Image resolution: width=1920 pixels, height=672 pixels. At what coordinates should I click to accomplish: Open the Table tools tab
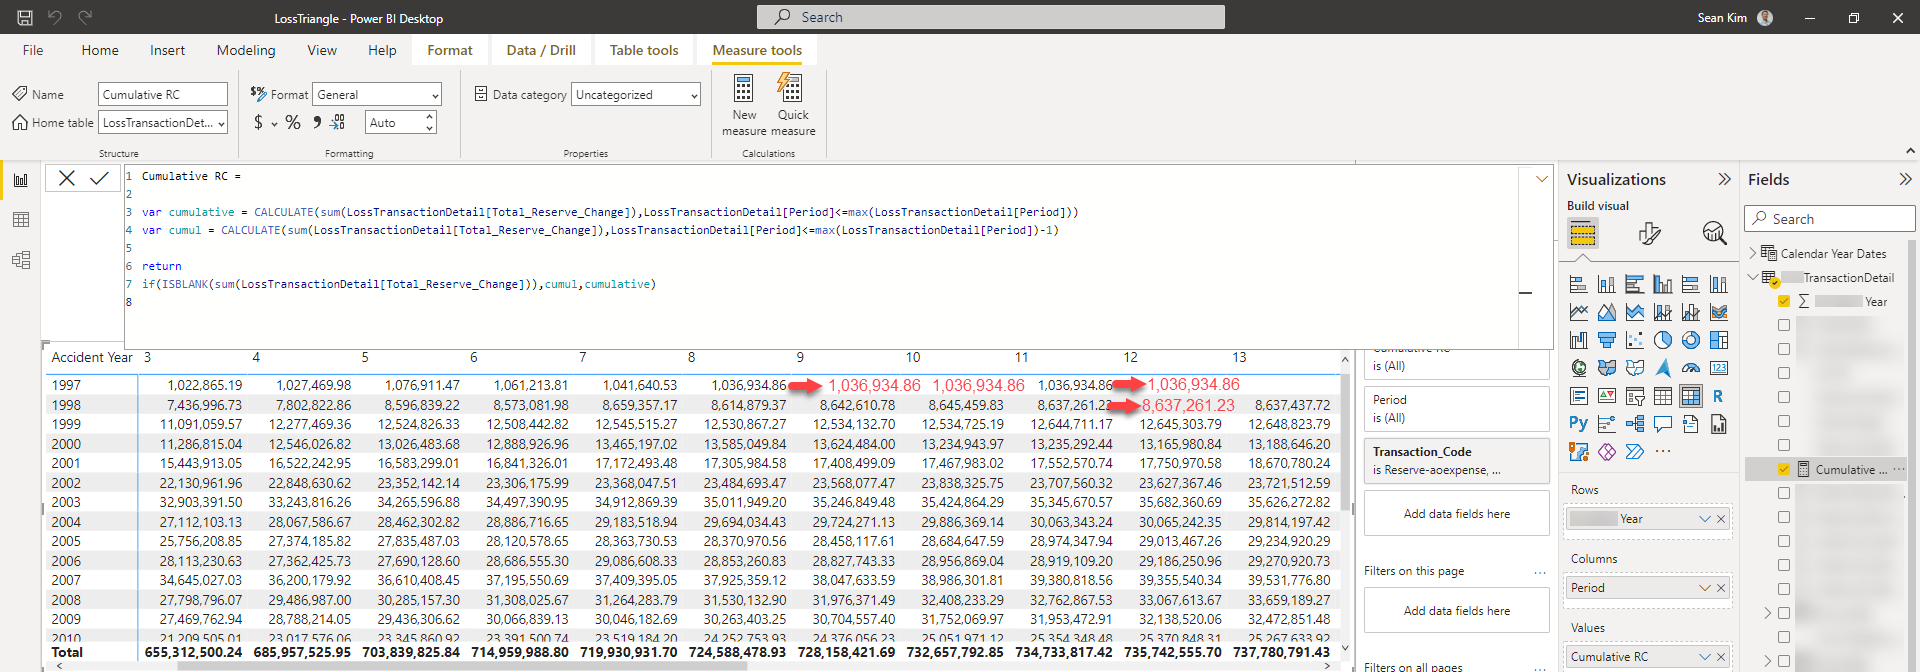644,50
